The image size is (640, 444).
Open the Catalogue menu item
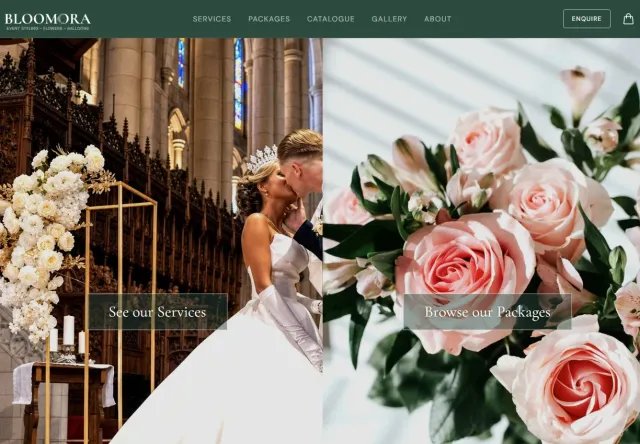pos(331,19)
